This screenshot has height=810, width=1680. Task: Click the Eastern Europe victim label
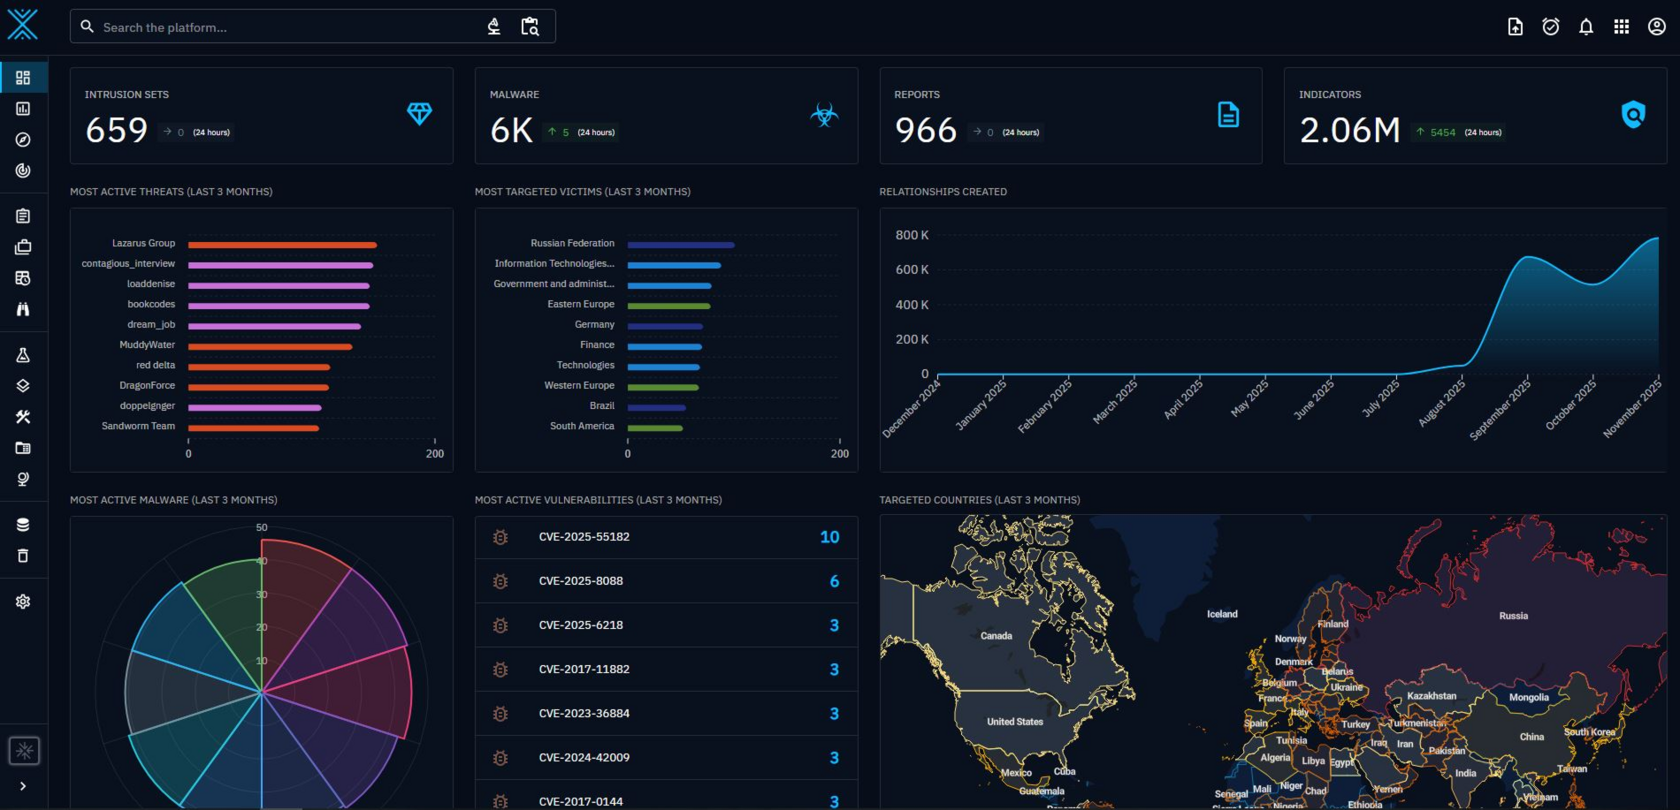pyautogui.click(x=581, y=304)
